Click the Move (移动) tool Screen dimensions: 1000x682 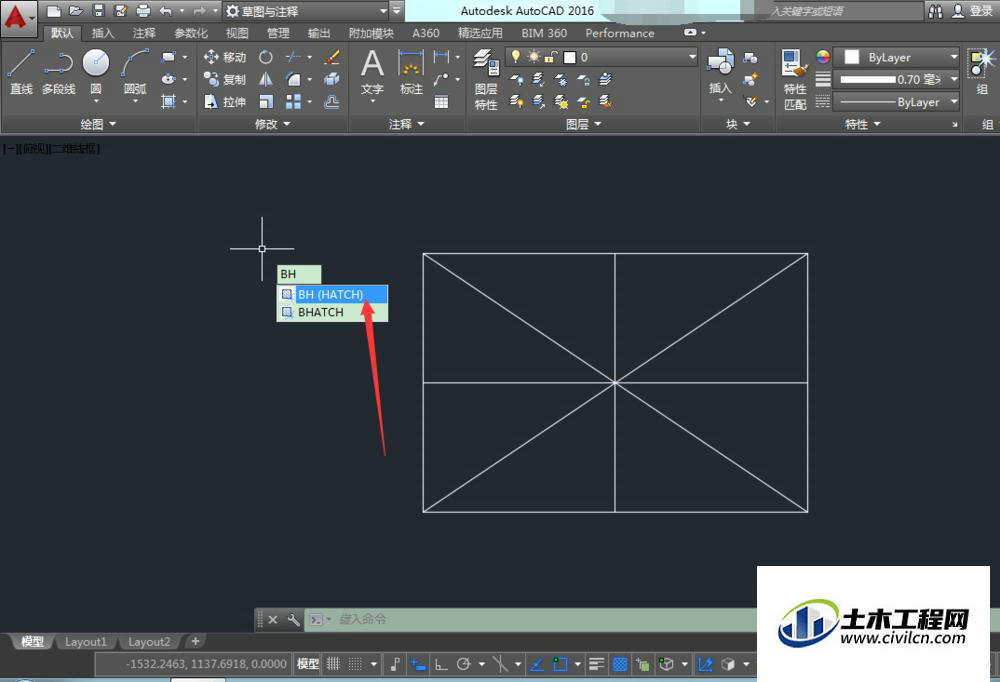(x=224, y=57)
